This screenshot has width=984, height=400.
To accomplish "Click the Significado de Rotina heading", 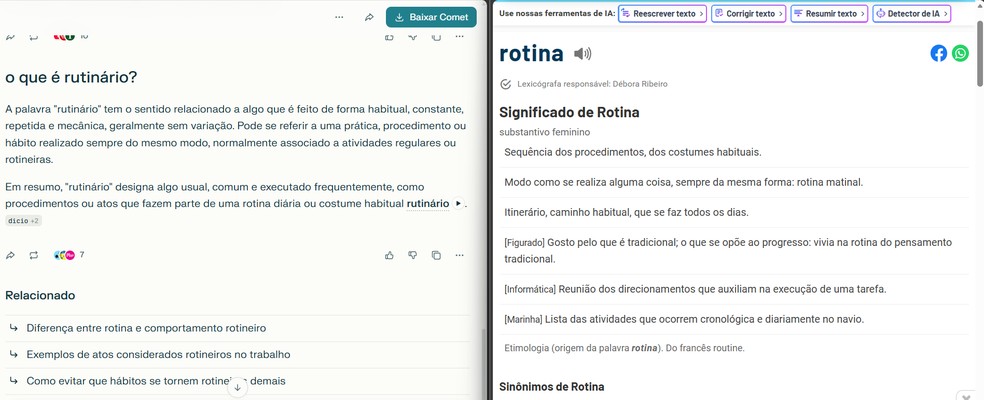I will click(x=569, y=112).
